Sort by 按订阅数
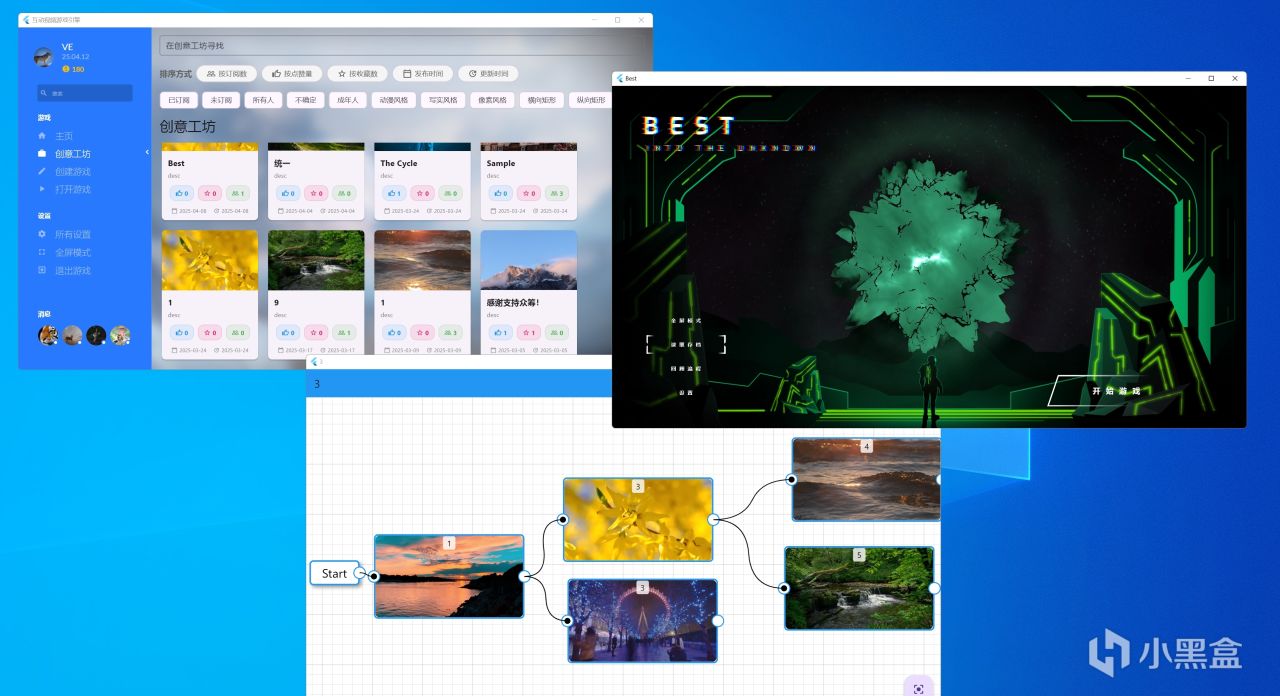 [x=227, y=73]
